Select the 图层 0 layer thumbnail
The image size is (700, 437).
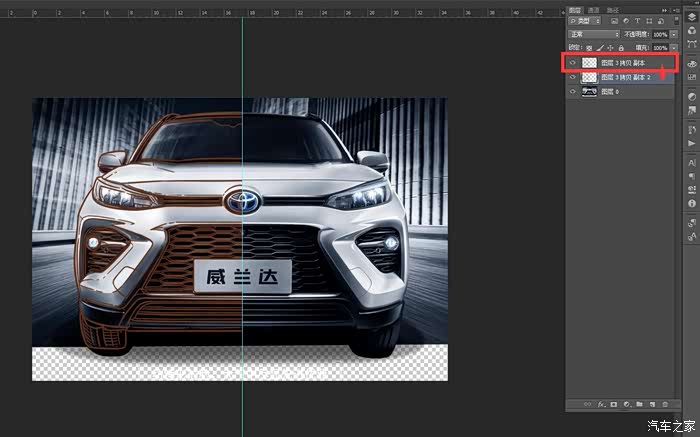589,91
